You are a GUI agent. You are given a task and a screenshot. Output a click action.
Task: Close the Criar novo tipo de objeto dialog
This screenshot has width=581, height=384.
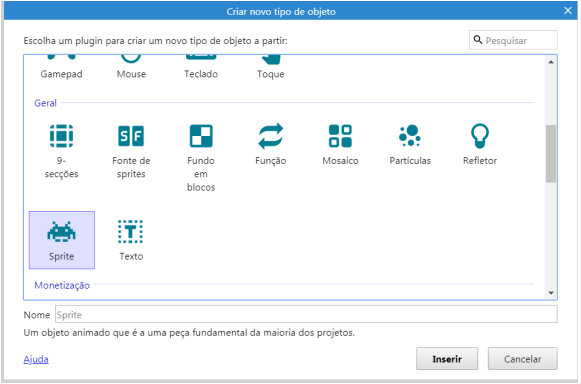tap(568, 11)
